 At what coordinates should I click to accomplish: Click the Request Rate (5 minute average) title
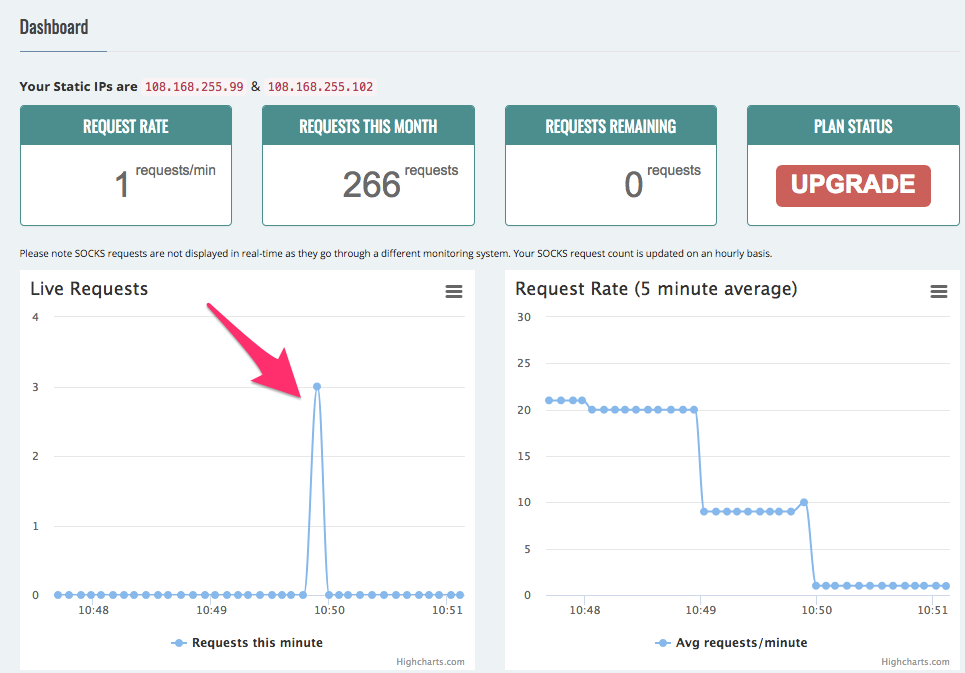coord(656,289)
